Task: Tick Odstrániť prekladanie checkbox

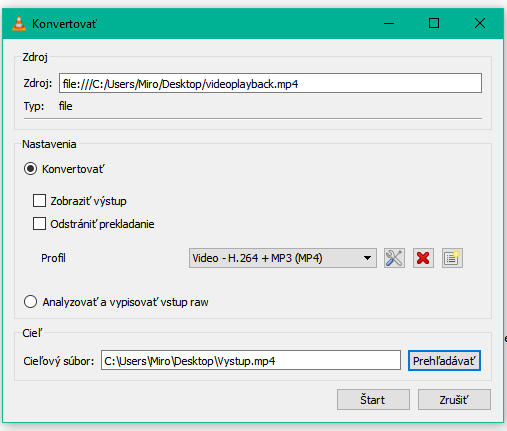Action: 39,224
